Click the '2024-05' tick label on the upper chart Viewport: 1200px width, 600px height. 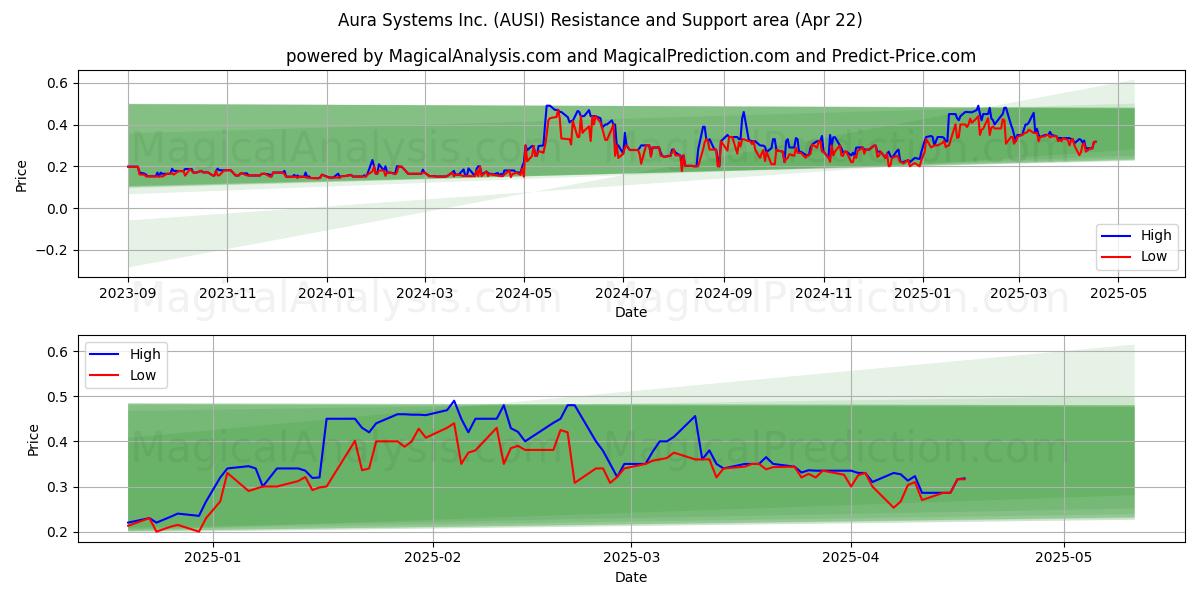pos(524,292)
